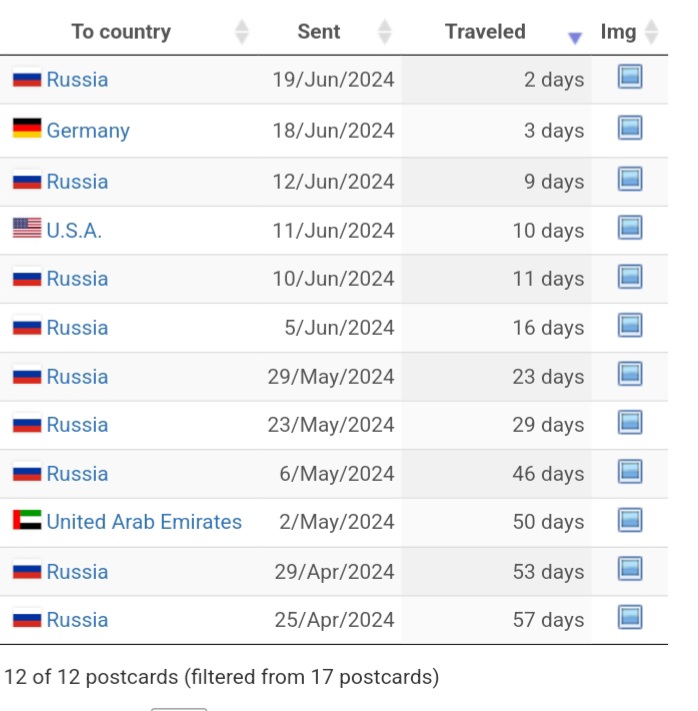Viewport: 698px width, 711px height.
Task: View image for postcard sent 6/May/2024
Action: pyautogui.click(x=629, y=471)
